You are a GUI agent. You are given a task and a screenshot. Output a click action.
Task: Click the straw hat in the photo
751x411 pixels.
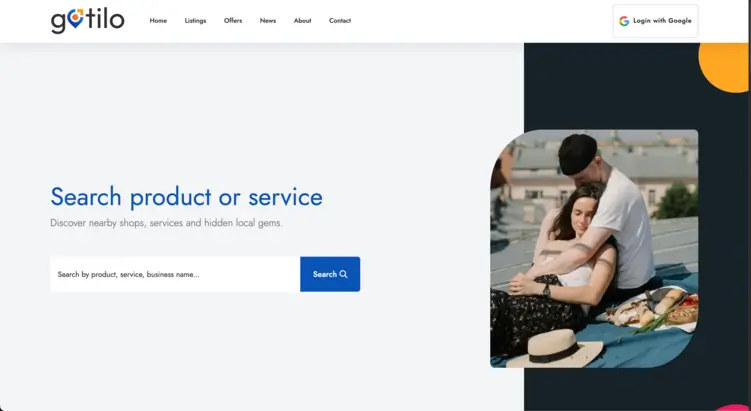555,348
